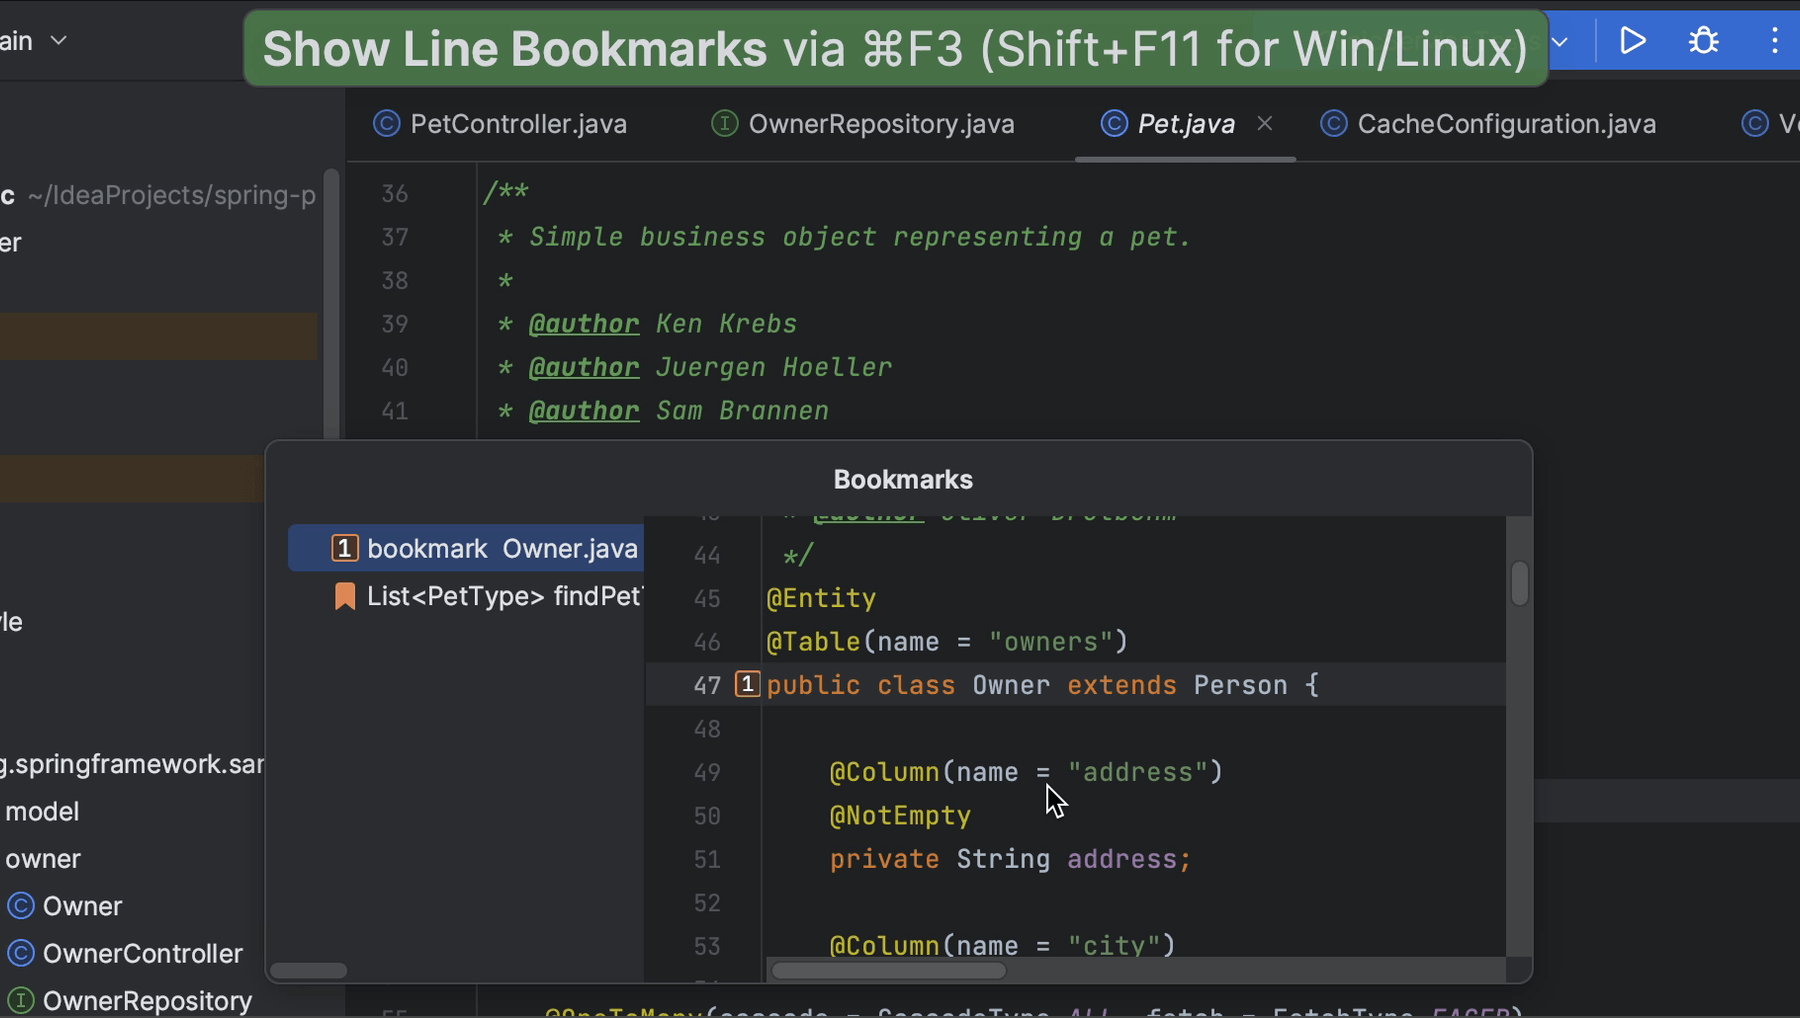
Task: Open the @author Sam Brannen link
Action: (583, 410)
